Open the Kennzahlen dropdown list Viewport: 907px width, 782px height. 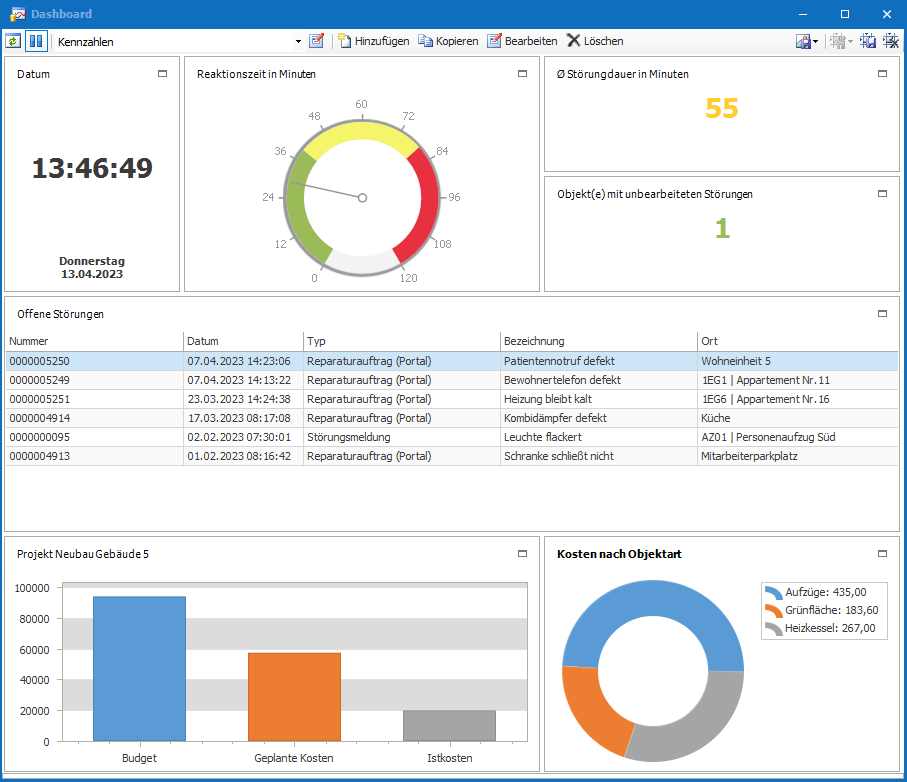(x=298, y=42)
